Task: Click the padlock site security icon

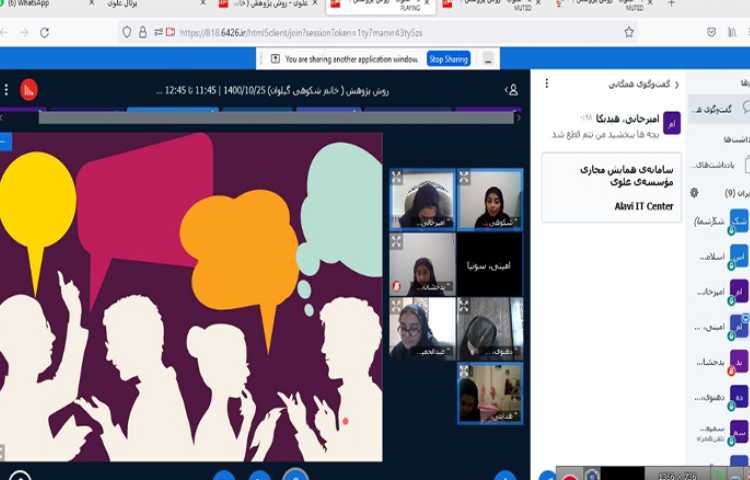Action: tap(143, 32)
